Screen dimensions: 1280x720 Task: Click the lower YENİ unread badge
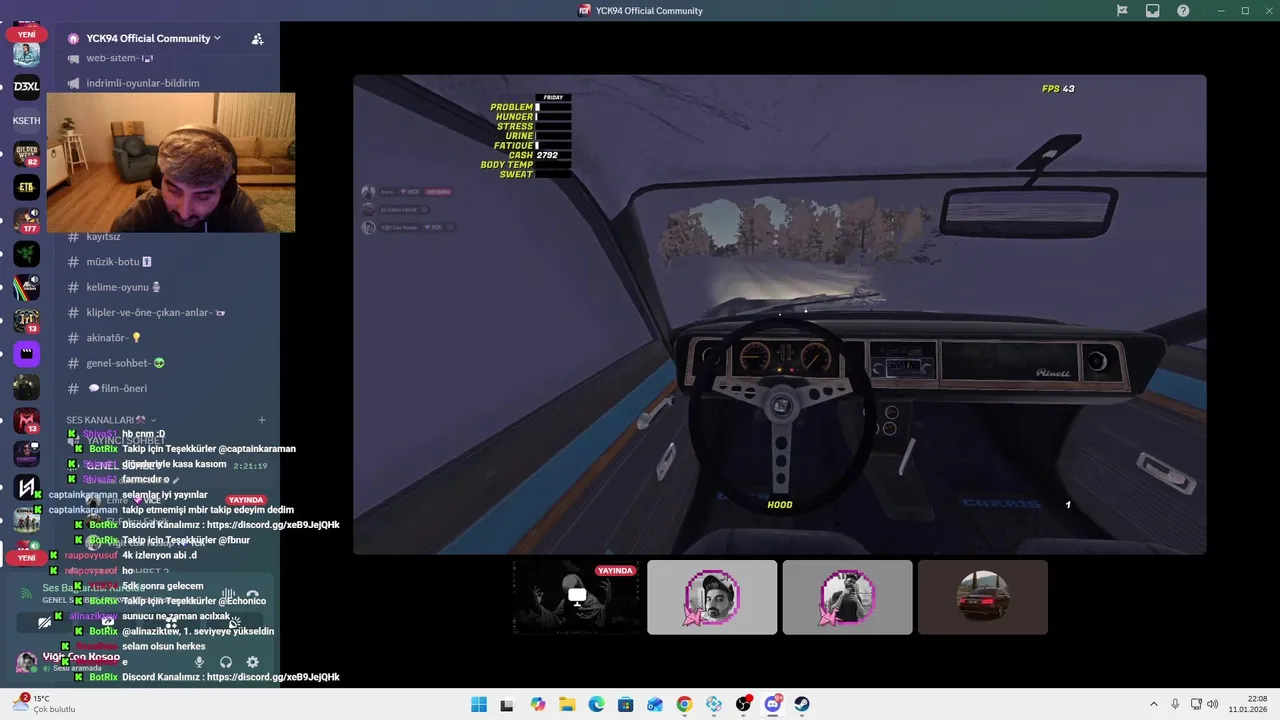(26, 558)
